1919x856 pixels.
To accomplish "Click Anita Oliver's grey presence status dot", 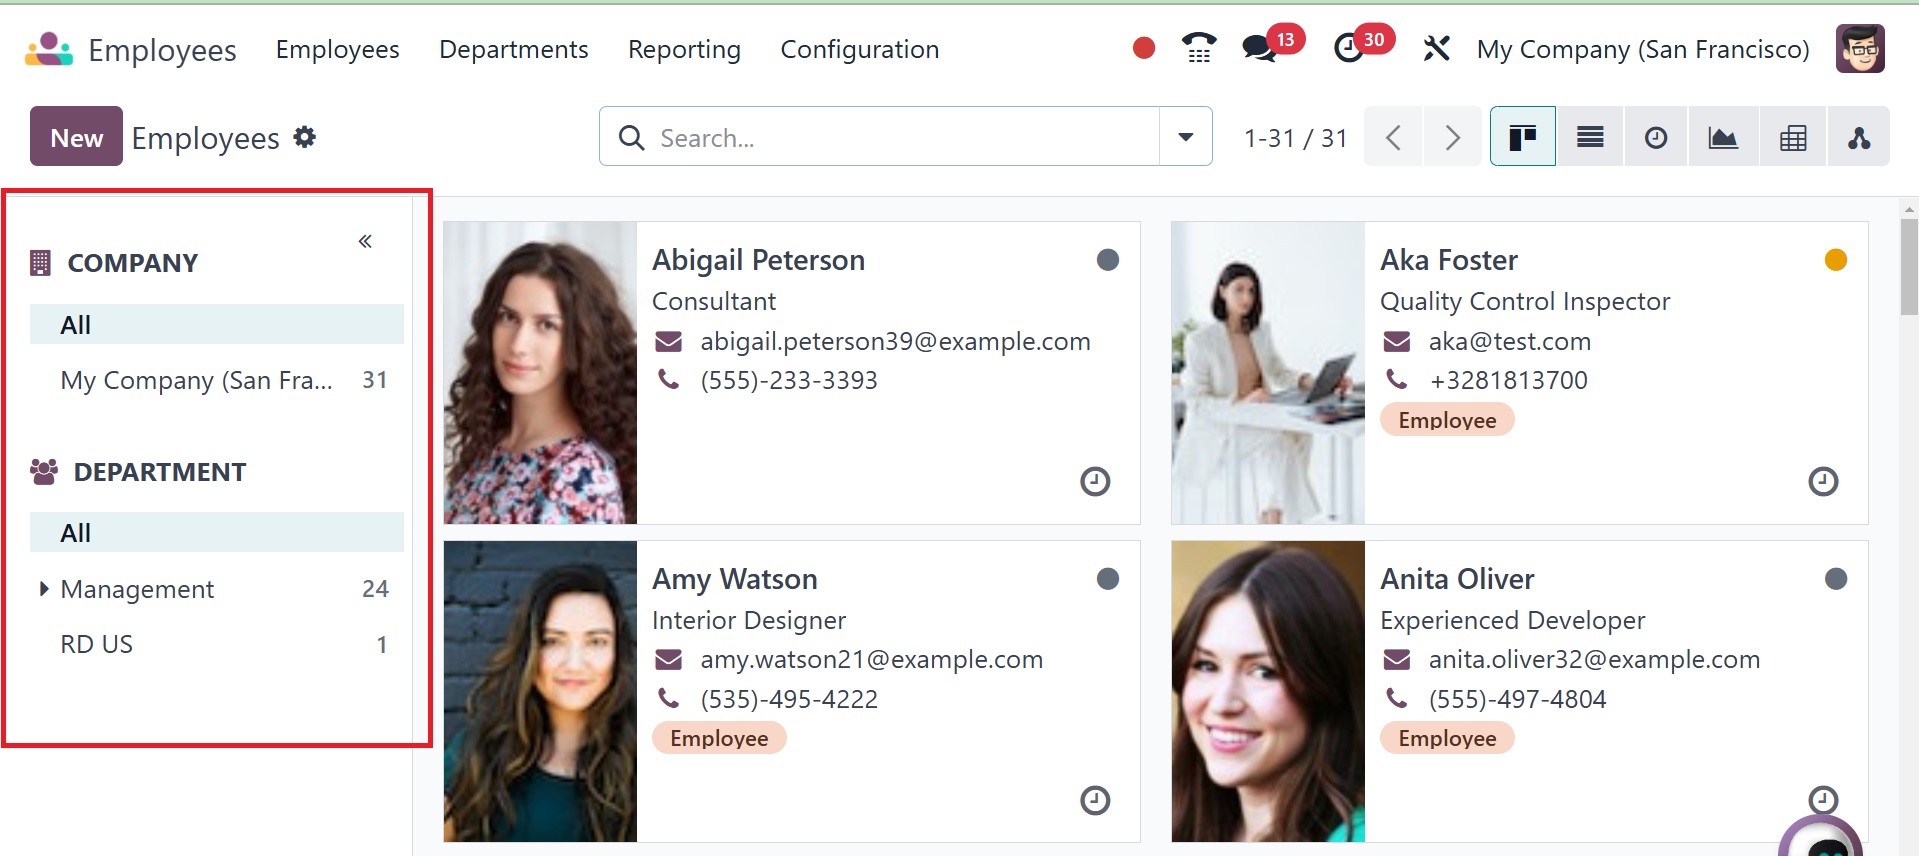I will pos(1836,579).
